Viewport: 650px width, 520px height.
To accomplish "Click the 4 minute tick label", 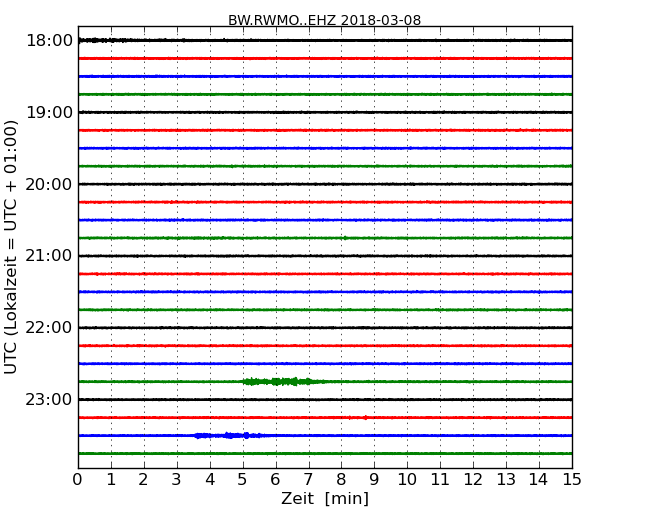I will (x=210, y=479).
